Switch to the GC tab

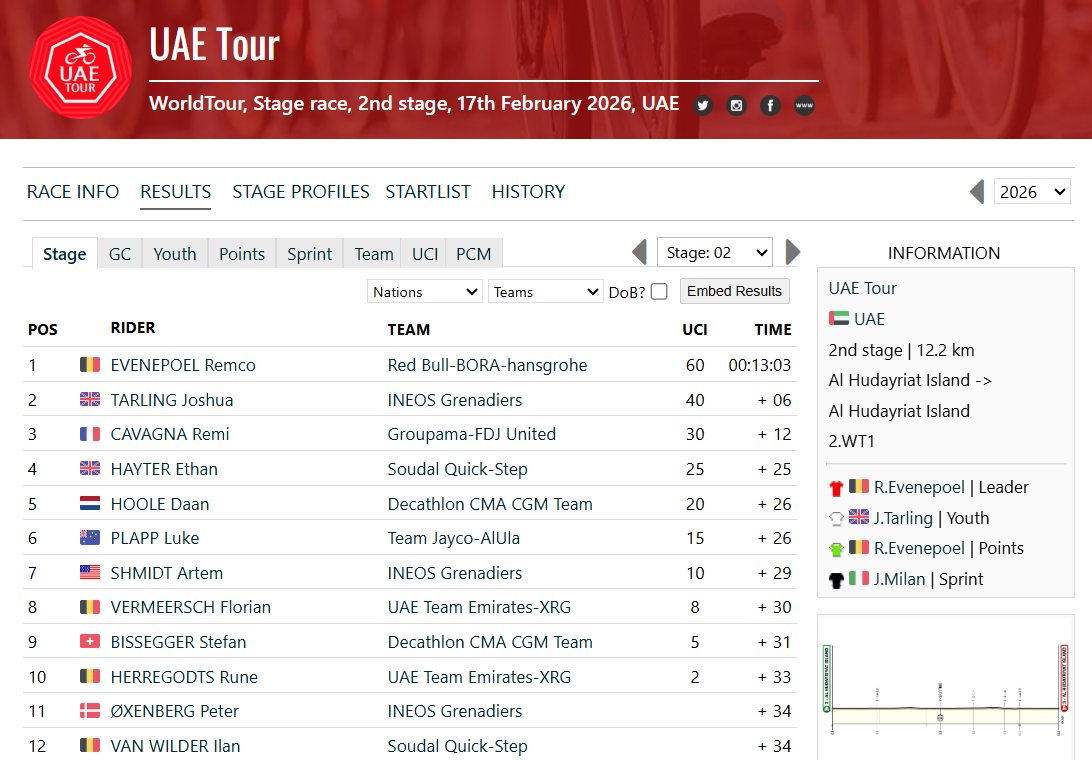(x=120, y=253)
